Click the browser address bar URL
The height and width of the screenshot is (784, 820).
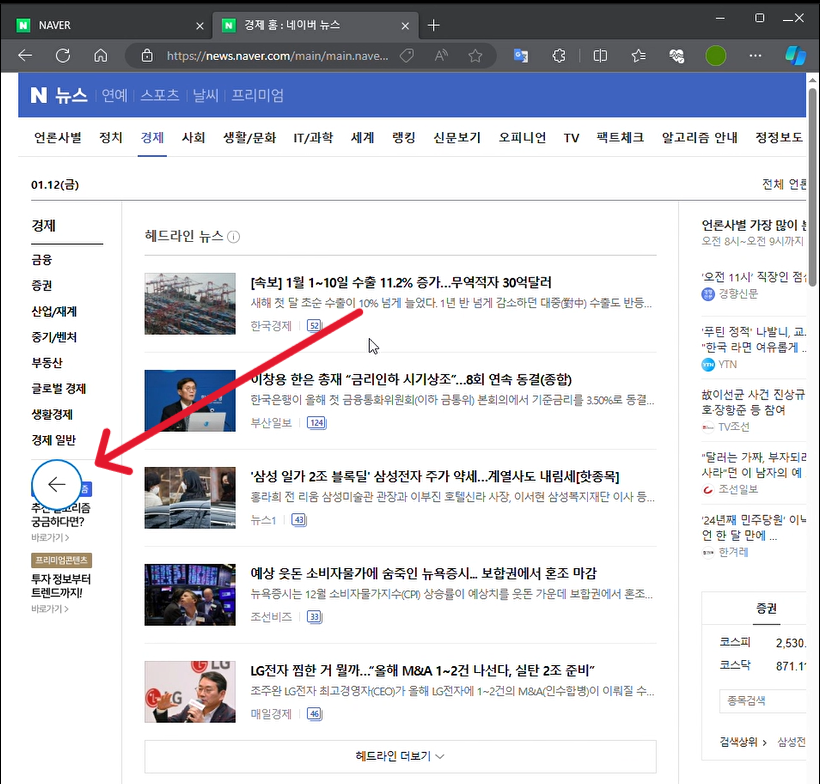[x=277, y=56]
